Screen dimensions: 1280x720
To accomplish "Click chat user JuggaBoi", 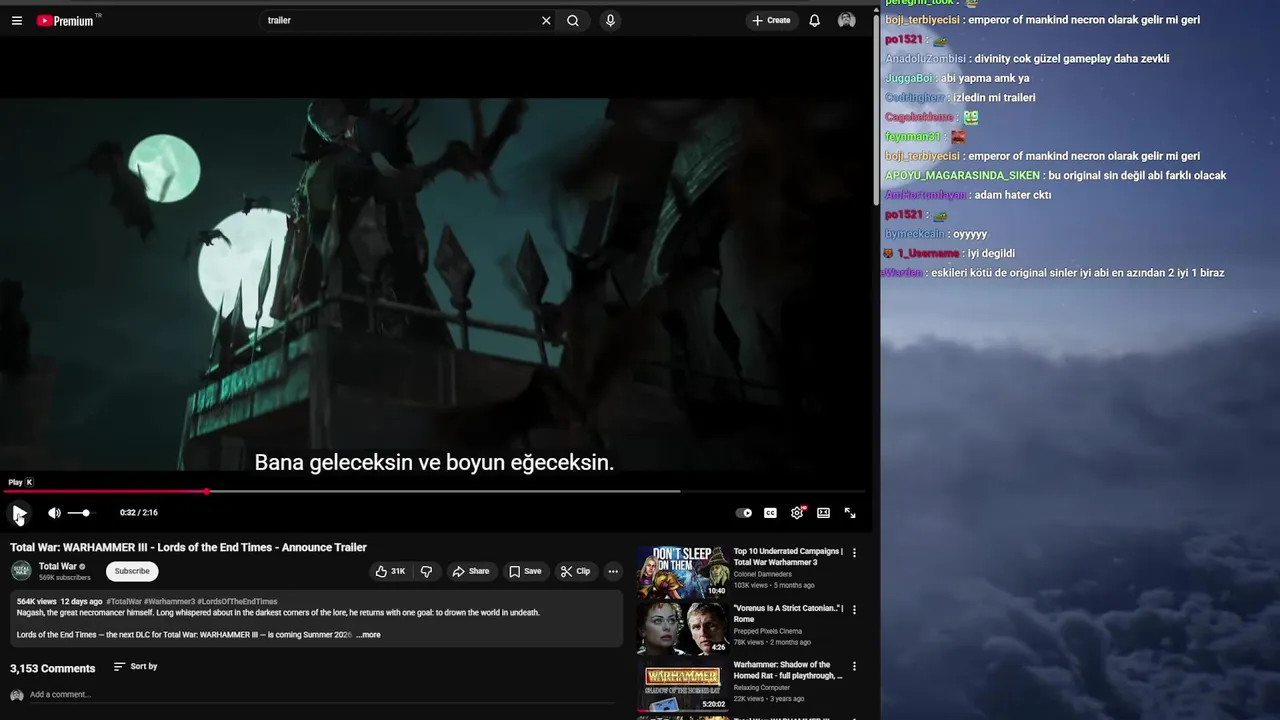I will [909, 78].
